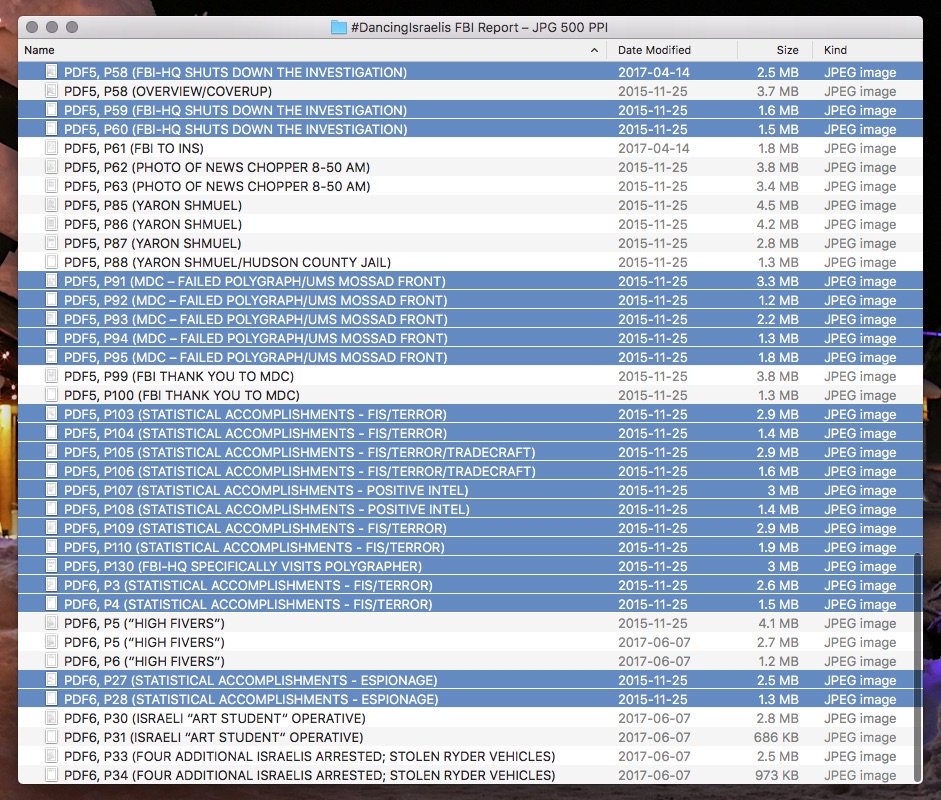Click the 3.7 MB size value
Image resolution: width=941 pixels, height=800 pixels.
777,91
